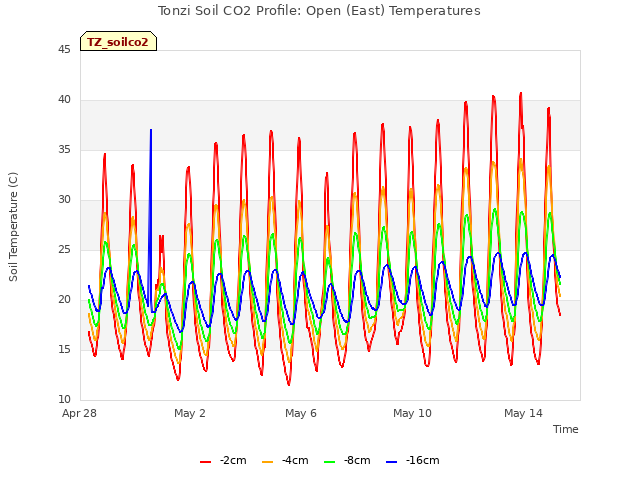The width and height of the screenshot is (640, 480).
Task: Click the 10 y-axis tick label
Action: coord(64,400)
